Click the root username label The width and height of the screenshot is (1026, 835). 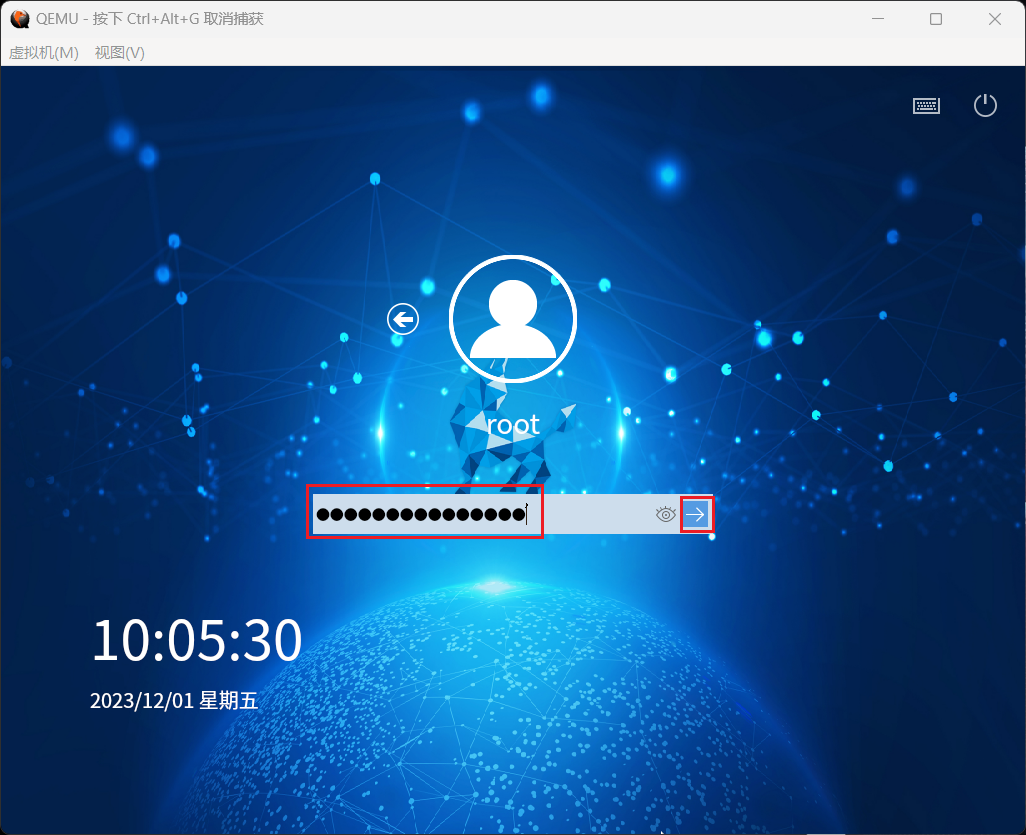513,425
